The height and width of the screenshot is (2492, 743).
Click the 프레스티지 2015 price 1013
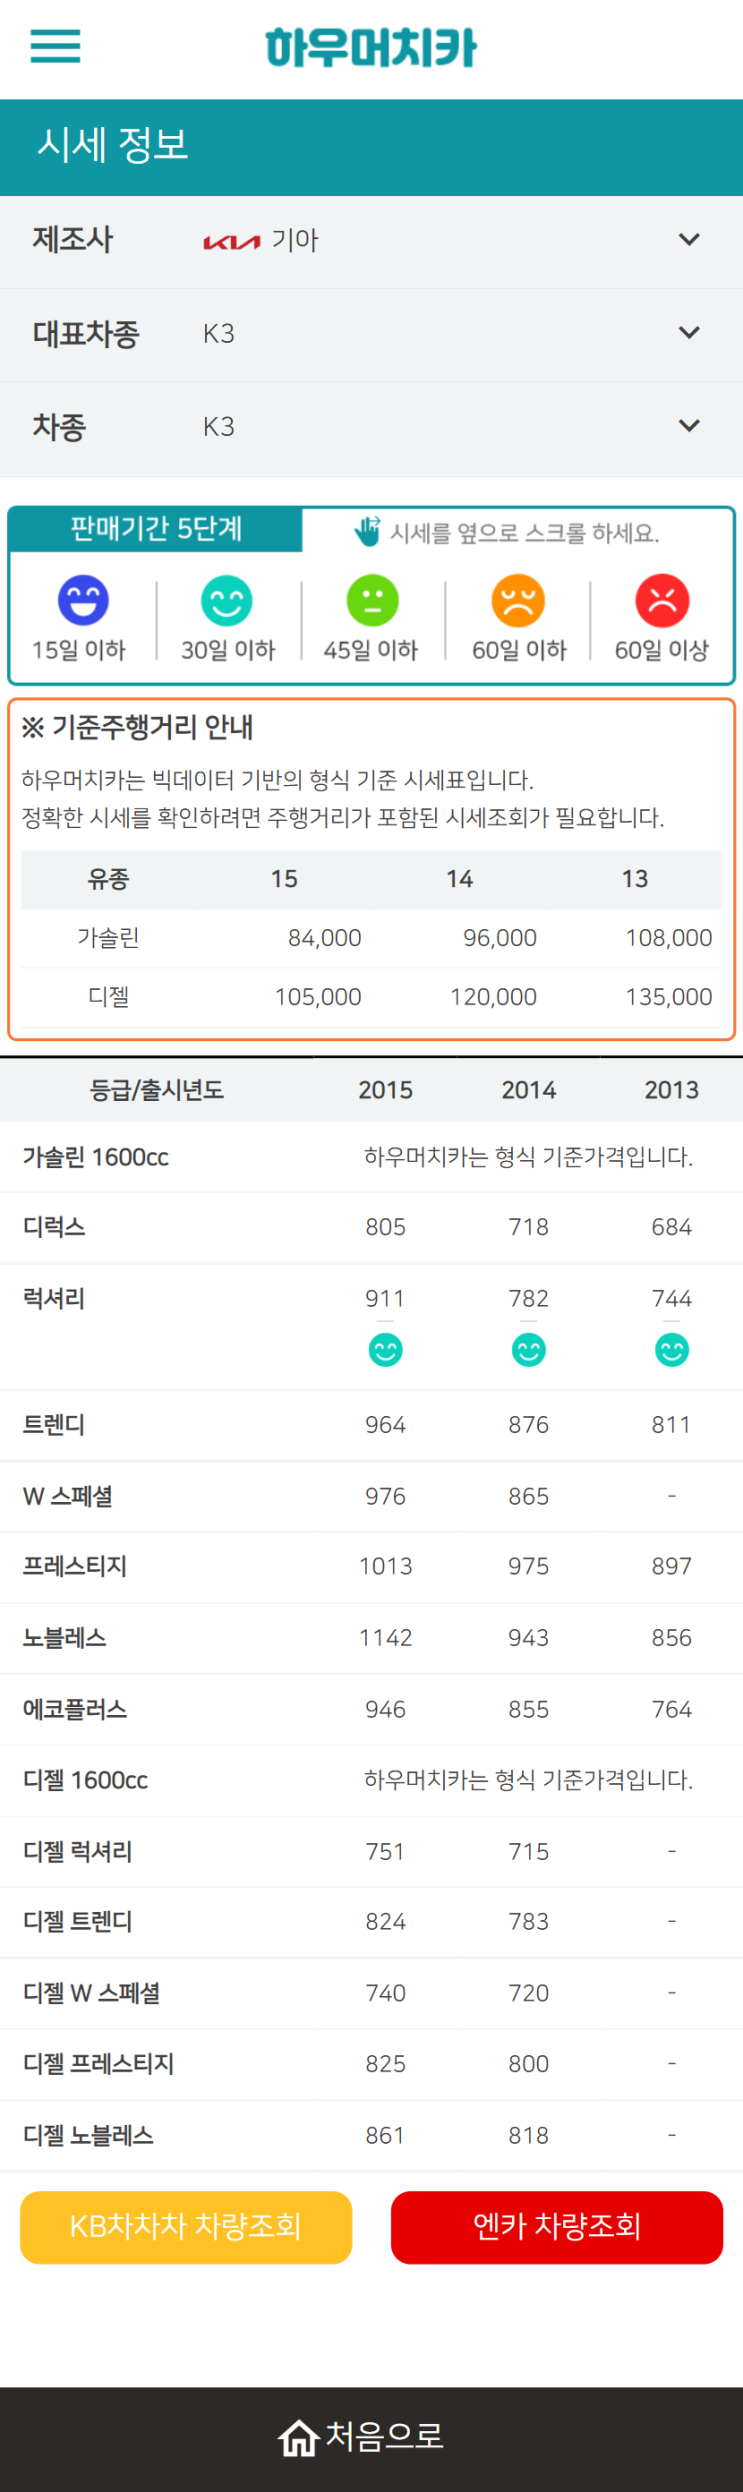coord(386,1566)
